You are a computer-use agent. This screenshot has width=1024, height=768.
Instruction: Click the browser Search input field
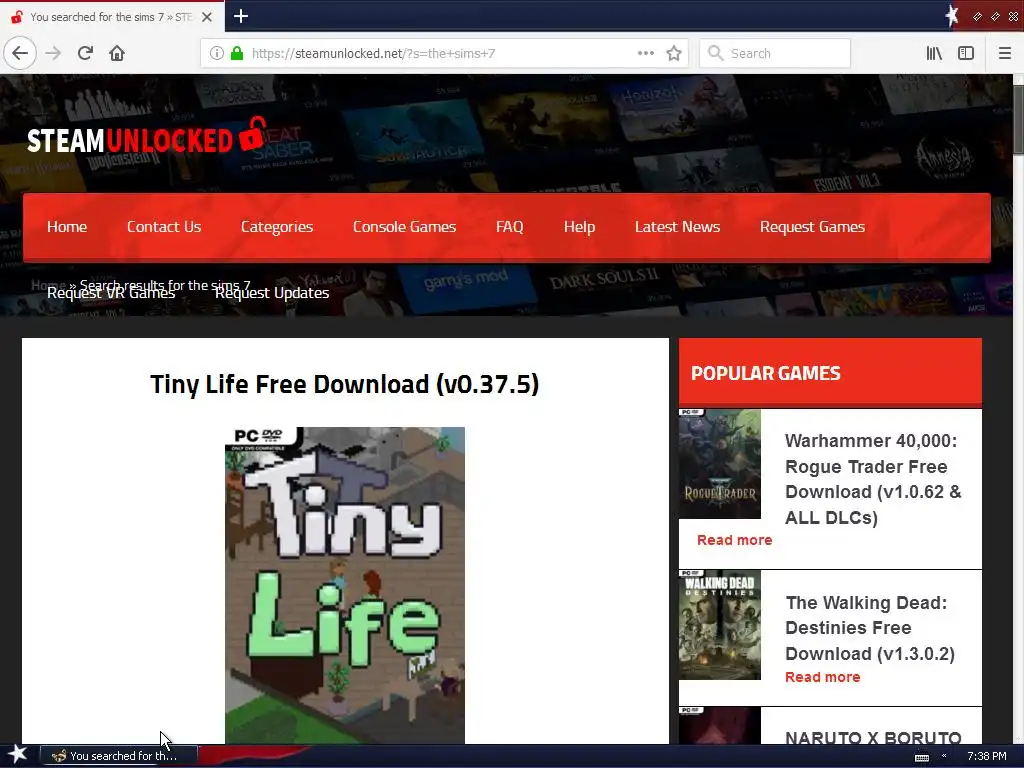[x=775, y=53]
